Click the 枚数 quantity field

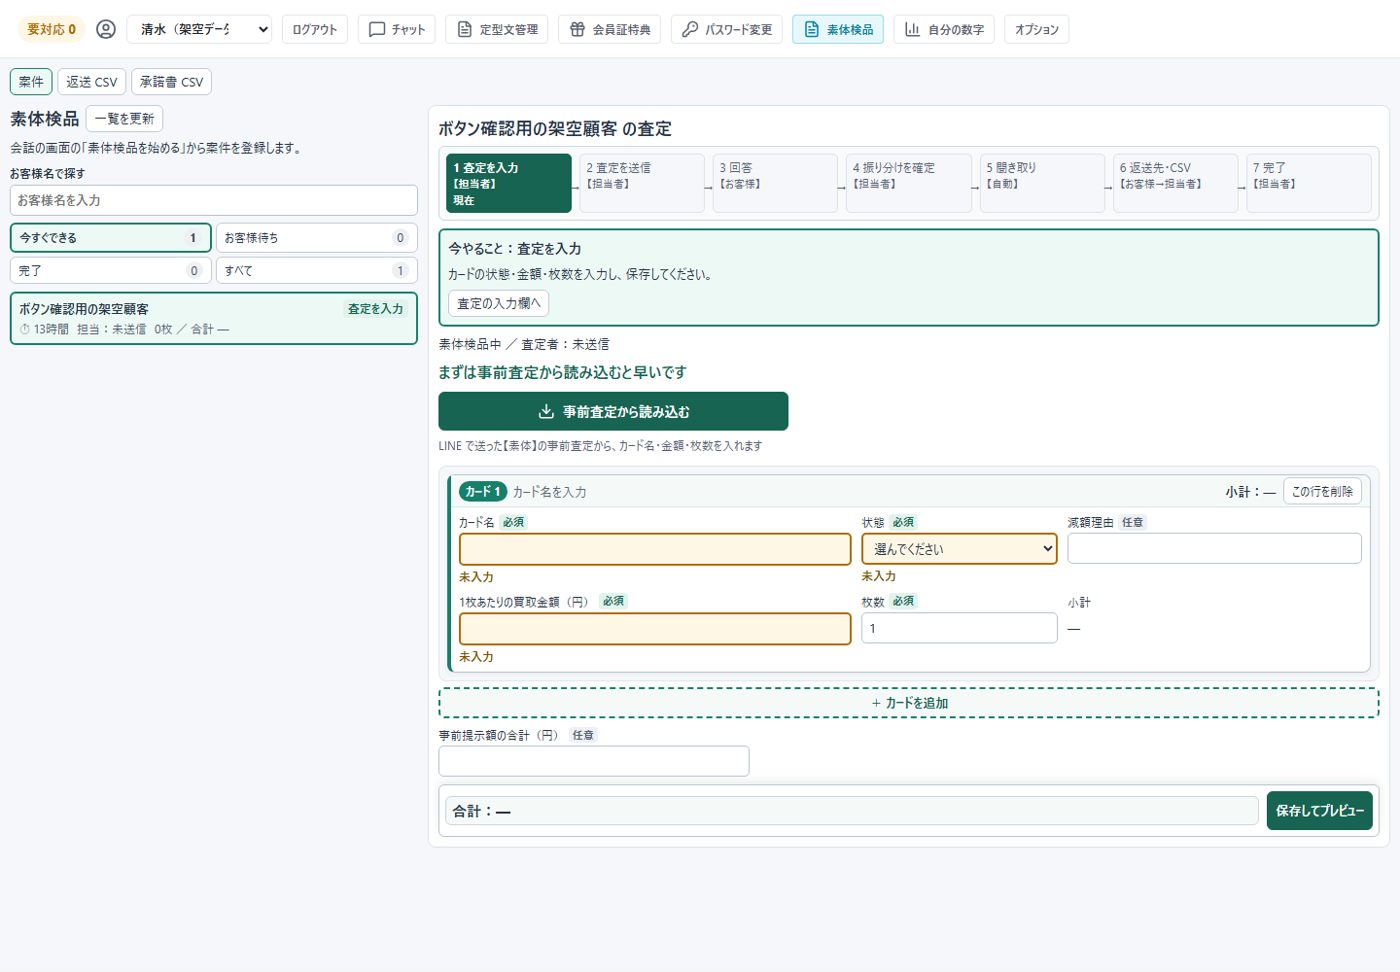959,628
